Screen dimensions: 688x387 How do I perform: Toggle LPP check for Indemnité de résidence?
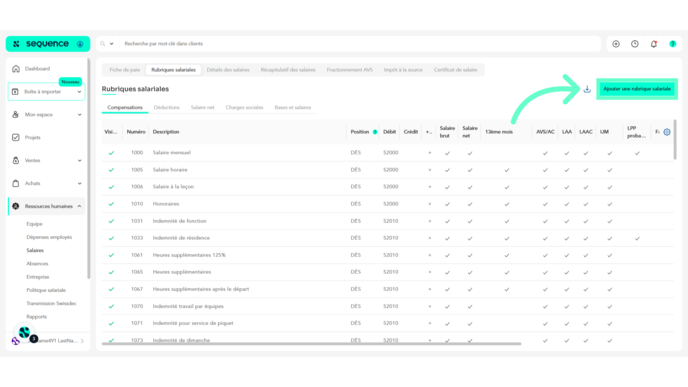tap(637, 238)
